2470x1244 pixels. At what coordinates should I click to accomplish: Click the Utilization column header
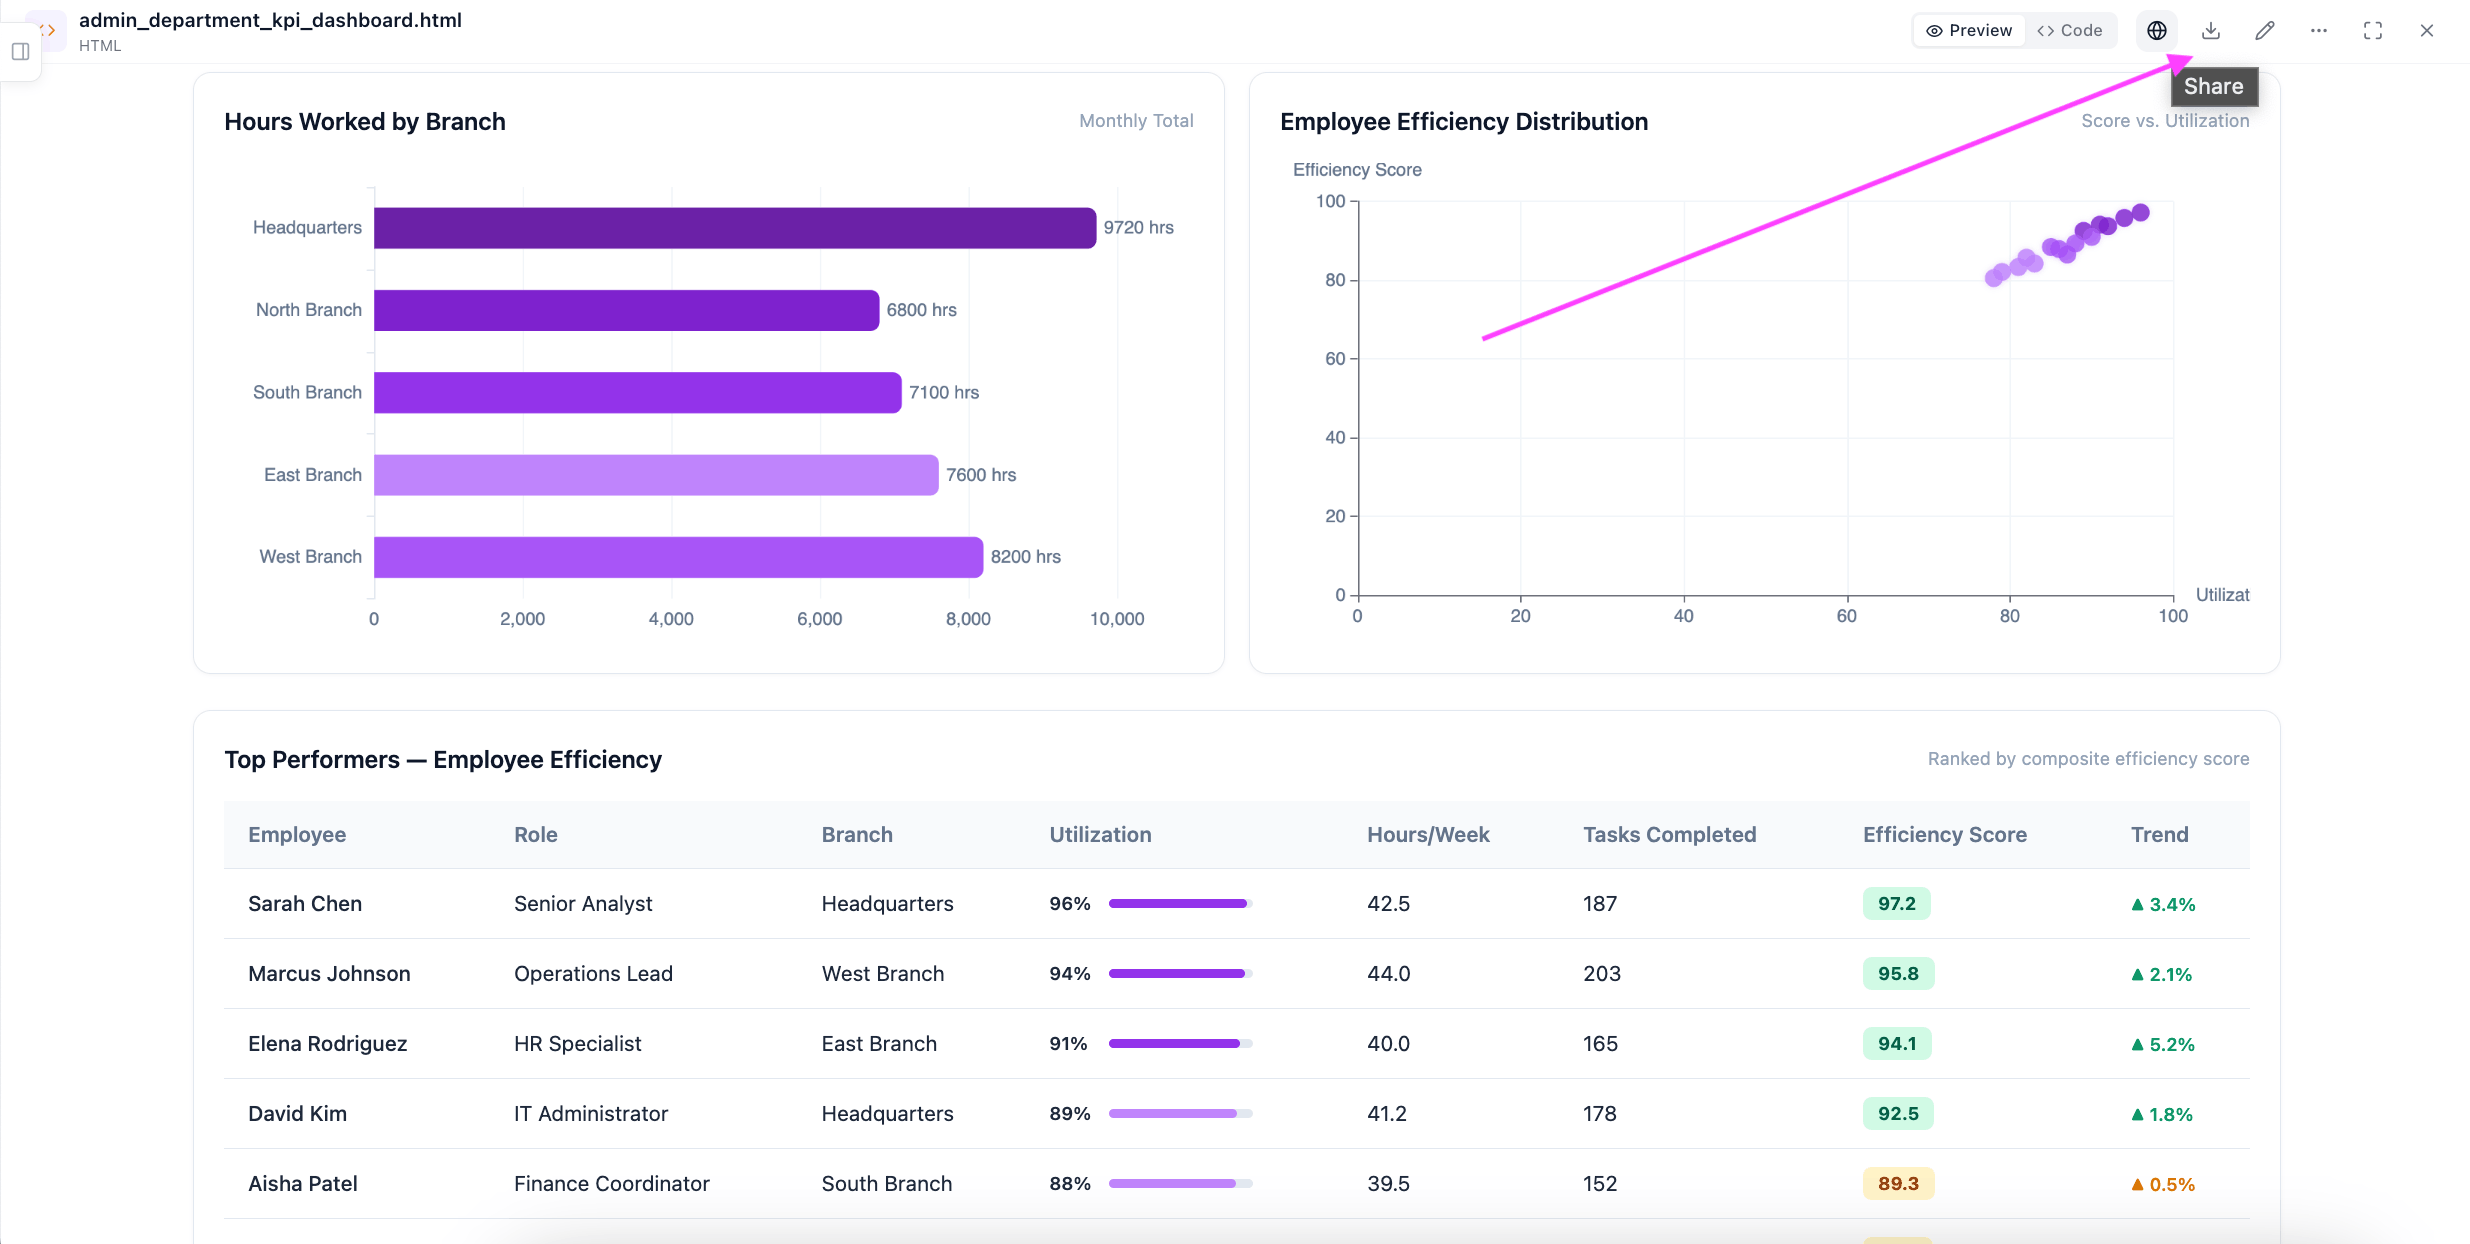(x=1100, y=835)
